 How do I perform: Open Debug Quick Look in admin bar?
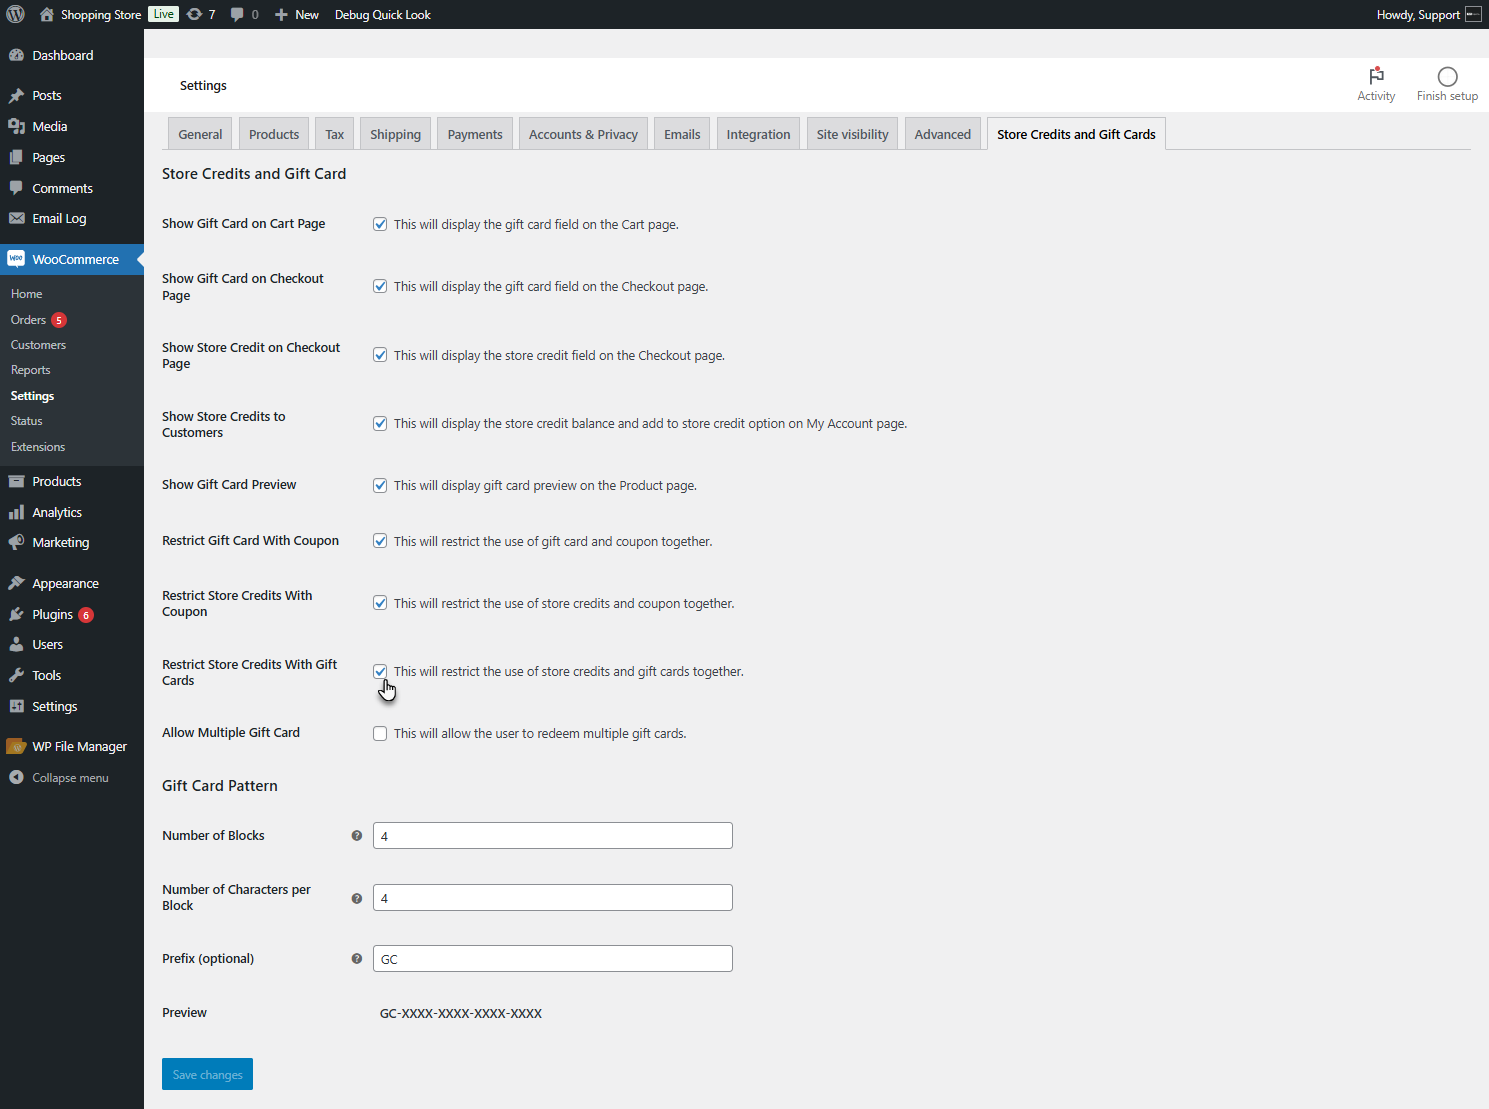coord(383,14)
